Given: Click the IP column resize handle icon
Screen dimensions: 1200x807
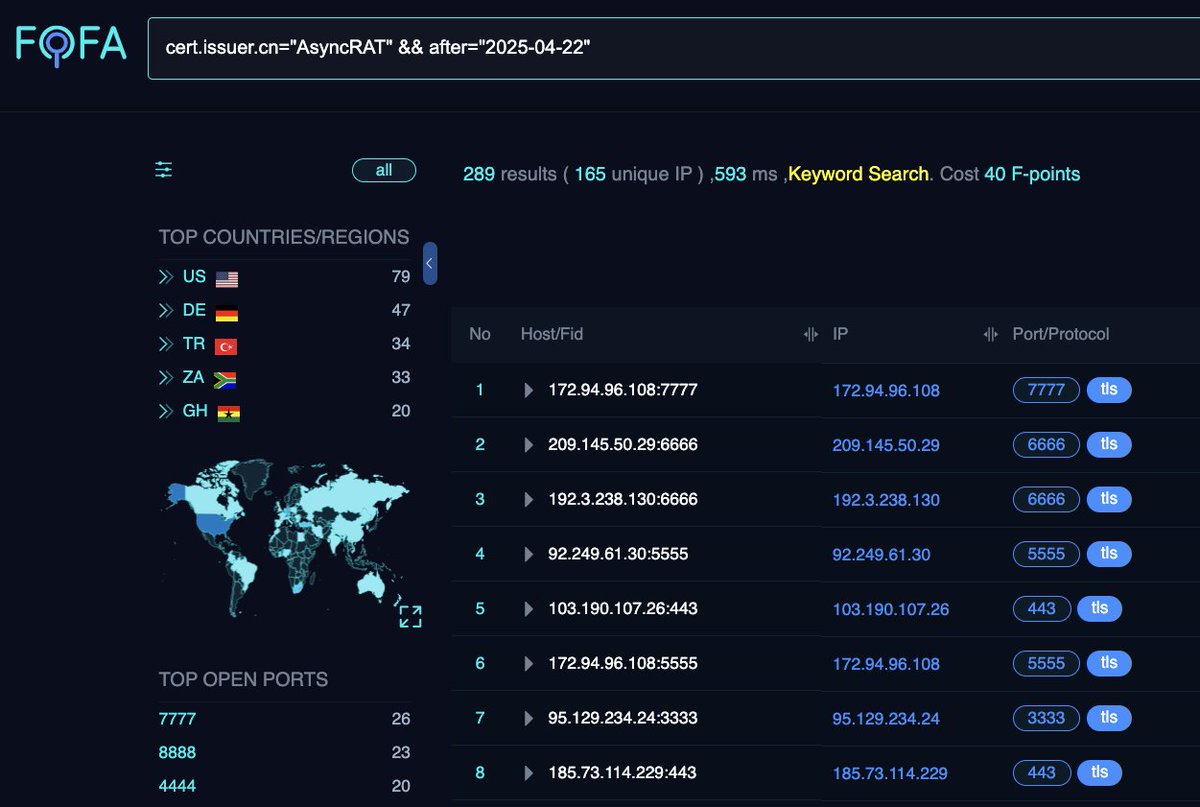Looking at the screenshot, I should (x=991, y=334).
